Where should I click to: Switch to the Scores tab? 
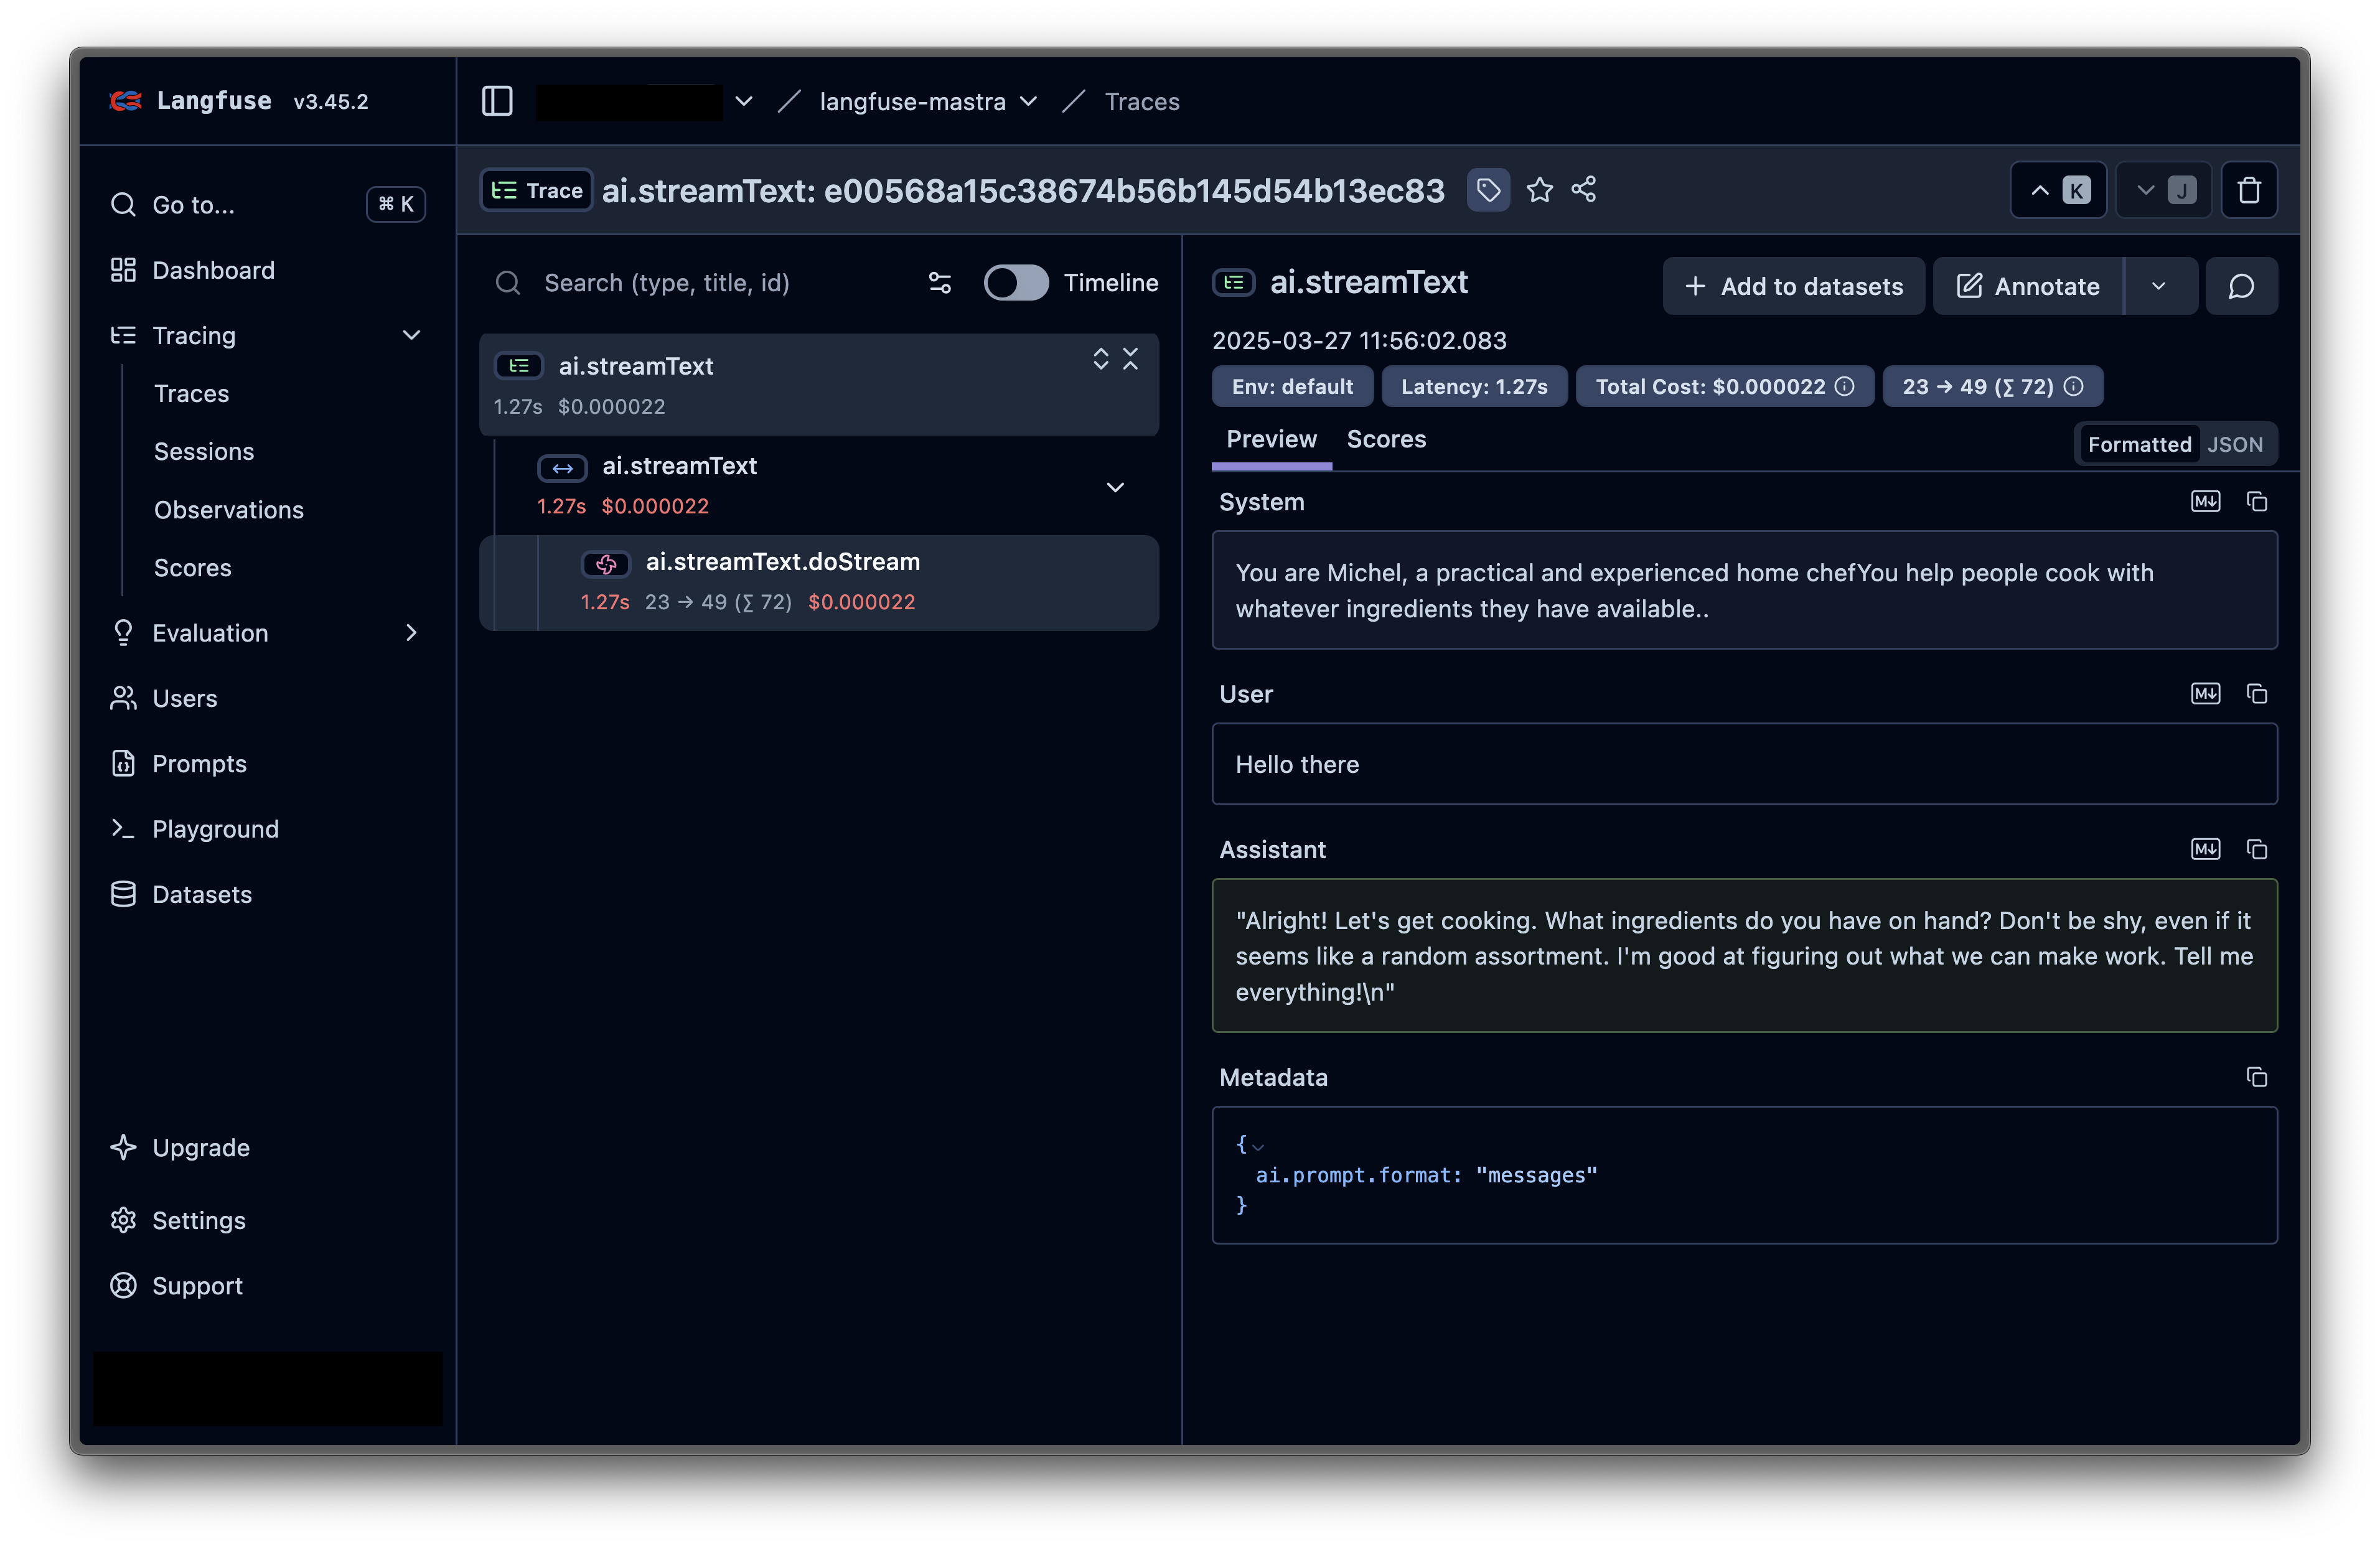click(1386, 439)
